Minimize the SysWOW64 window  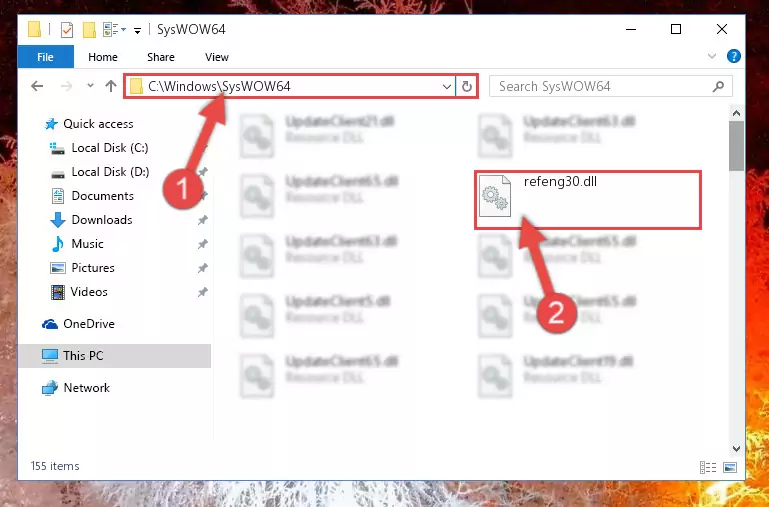coord(631,29)
